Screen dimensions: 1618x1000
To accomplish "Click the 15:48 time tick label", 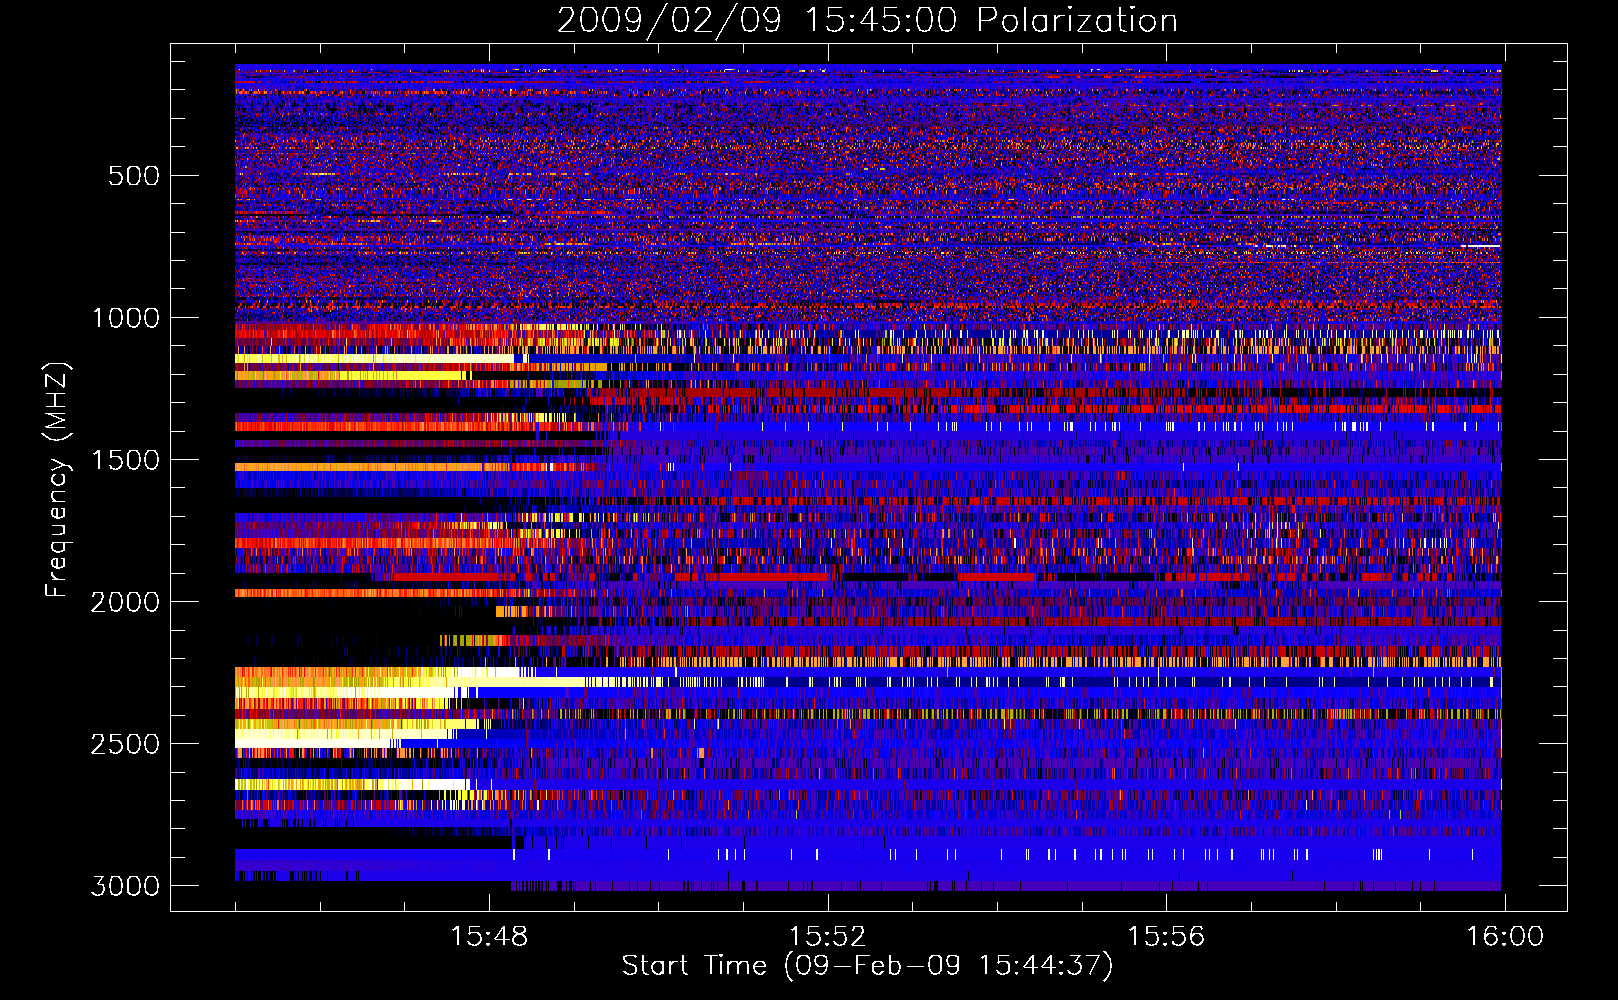I will (489, 937).
